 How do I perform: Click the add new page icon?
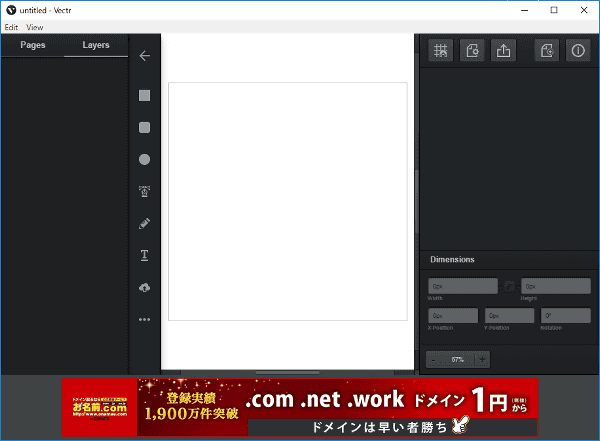coord(547,51)
